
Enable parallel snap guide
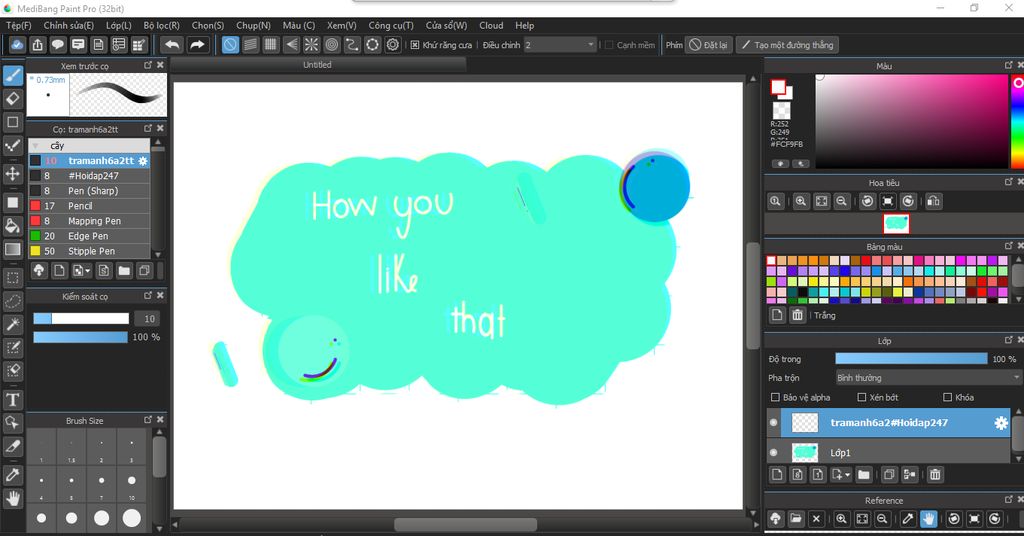coord(250,44)
